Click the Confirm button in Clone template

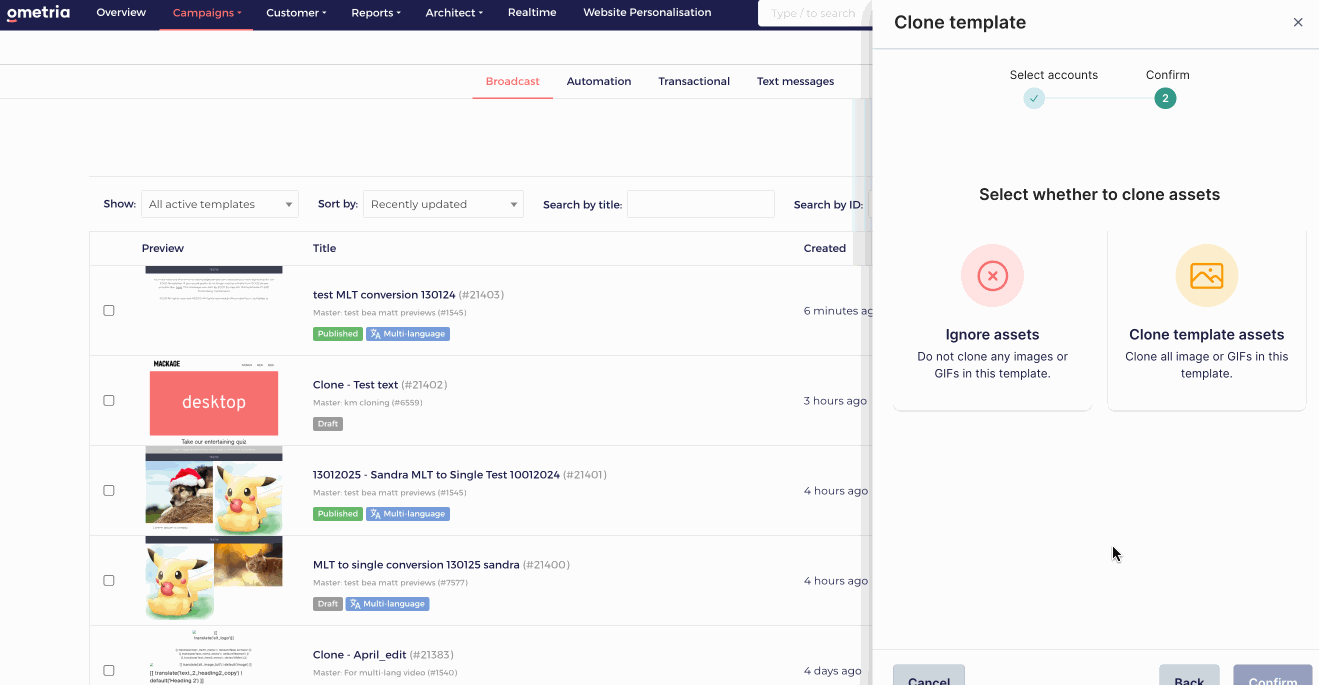(1272, 677)
